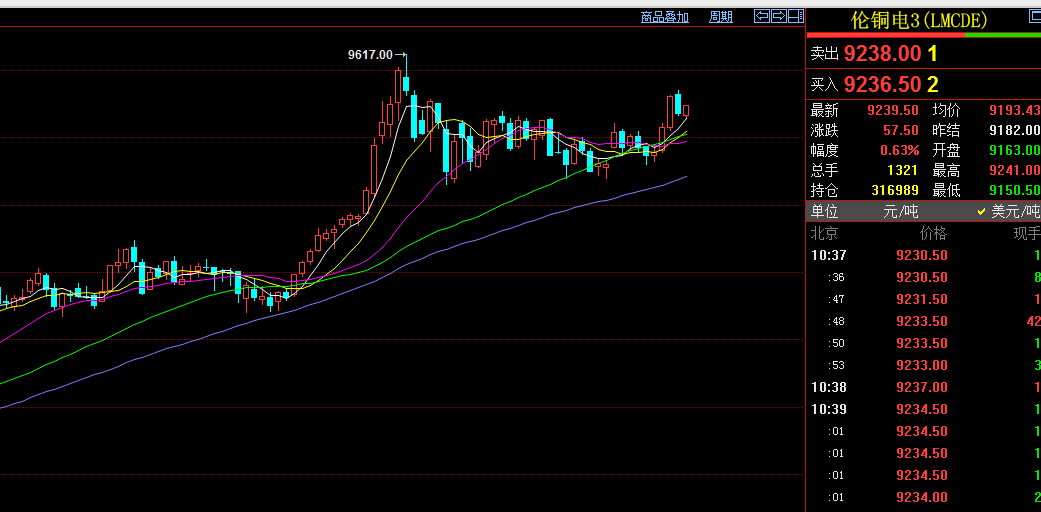The height and width of the screenshot is (512, 1041).
Task: Open the 商品叠加 overlay link
Action: [x=665, y=17]
